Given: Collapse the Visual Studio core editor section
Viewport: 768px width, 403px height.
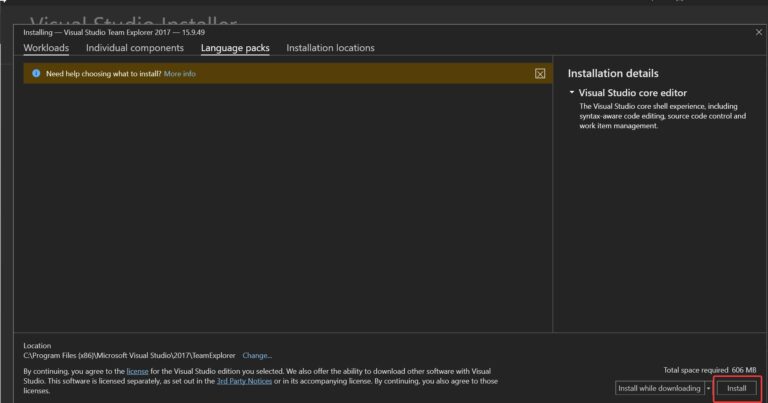Looking at the screenshot, I should pos(572,93).
